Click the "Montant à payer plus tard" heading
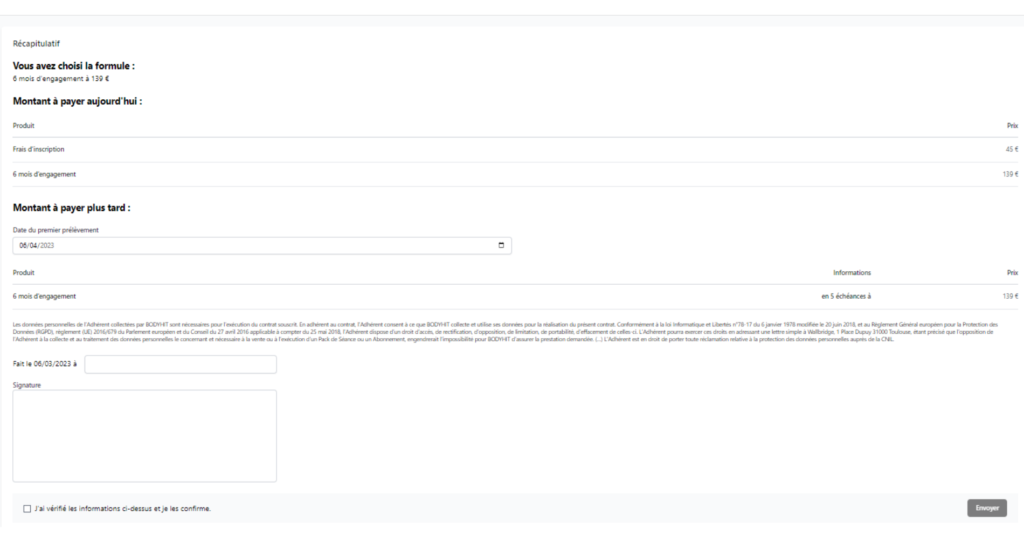The width and height of the screenshot is (1024, 542). pyautogui.click(x=72, y=208)
